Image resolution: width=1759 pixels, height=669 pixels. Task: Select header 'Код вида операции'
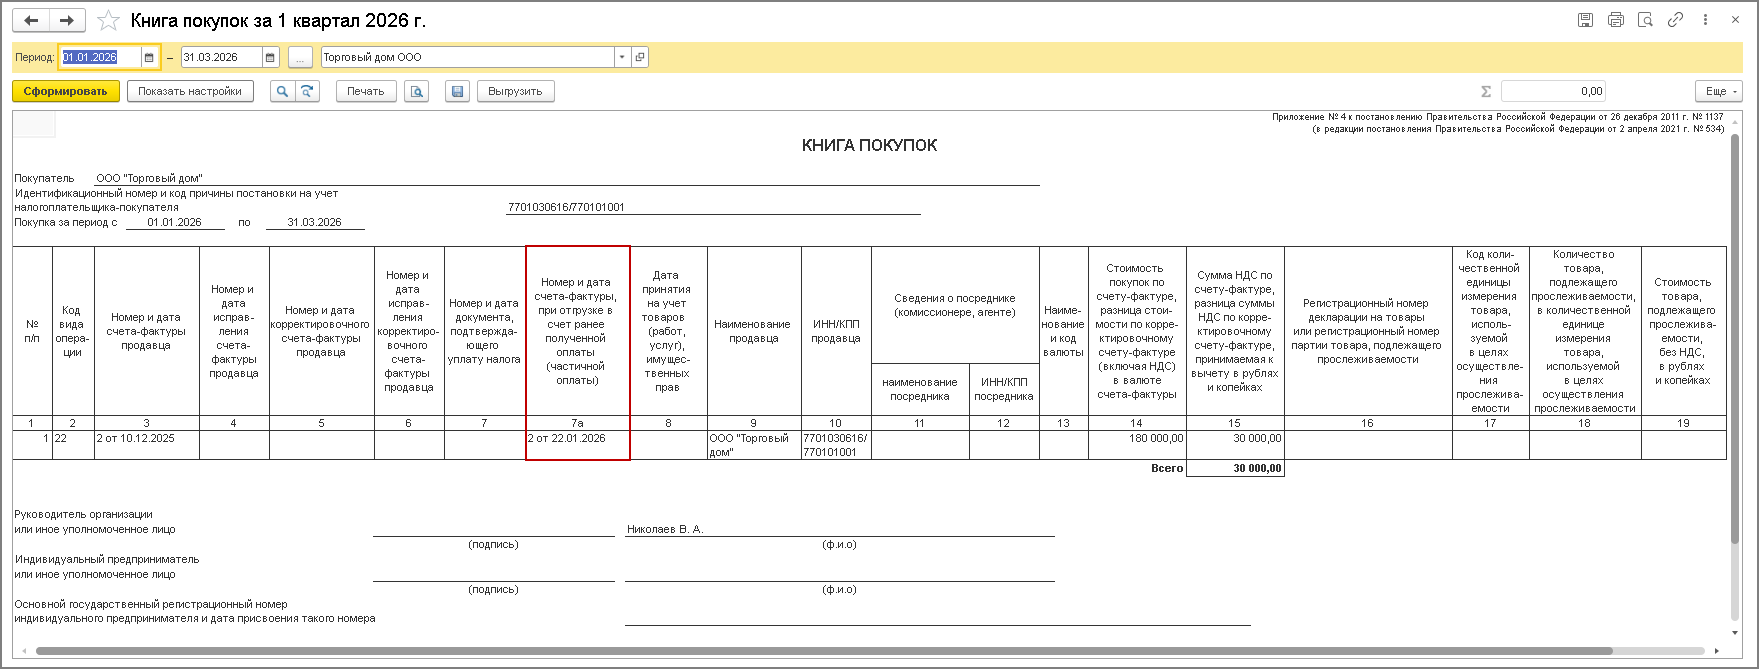coord(73,331)
